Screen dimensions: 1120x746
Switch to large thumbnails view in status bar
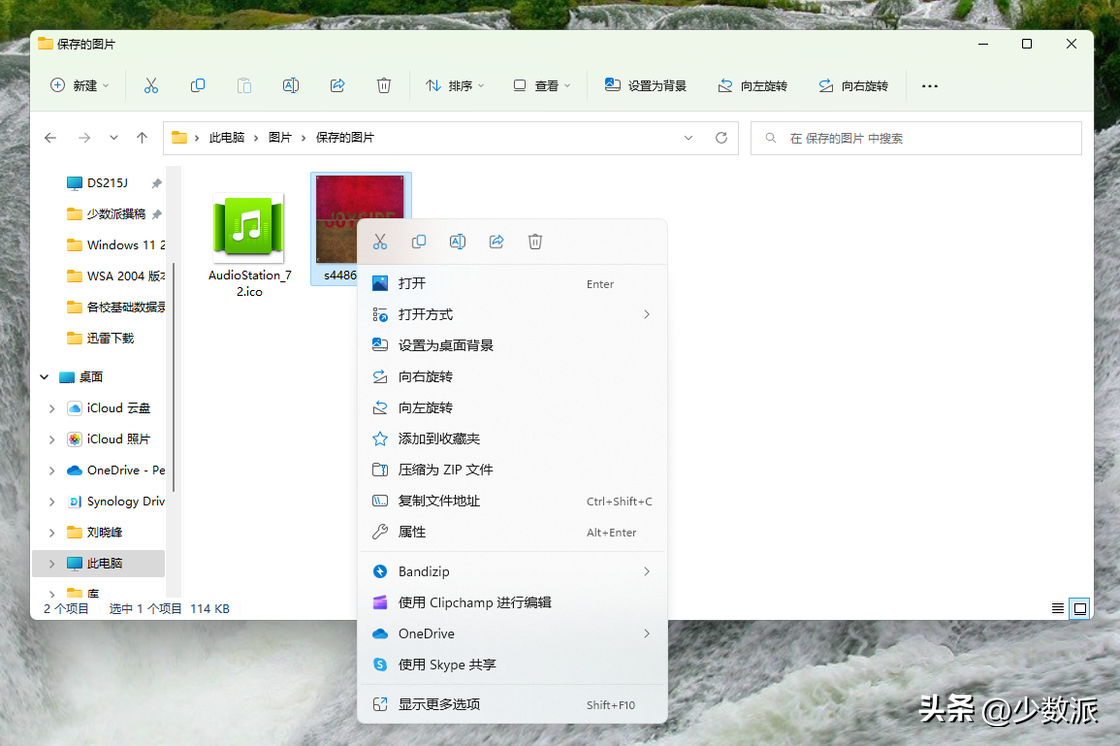click(x=1080, y=608)
